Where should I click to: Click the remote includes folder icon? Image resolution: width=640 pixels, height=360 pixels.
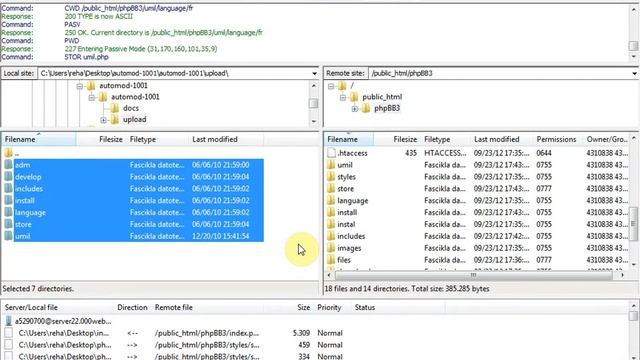(331, 236)
